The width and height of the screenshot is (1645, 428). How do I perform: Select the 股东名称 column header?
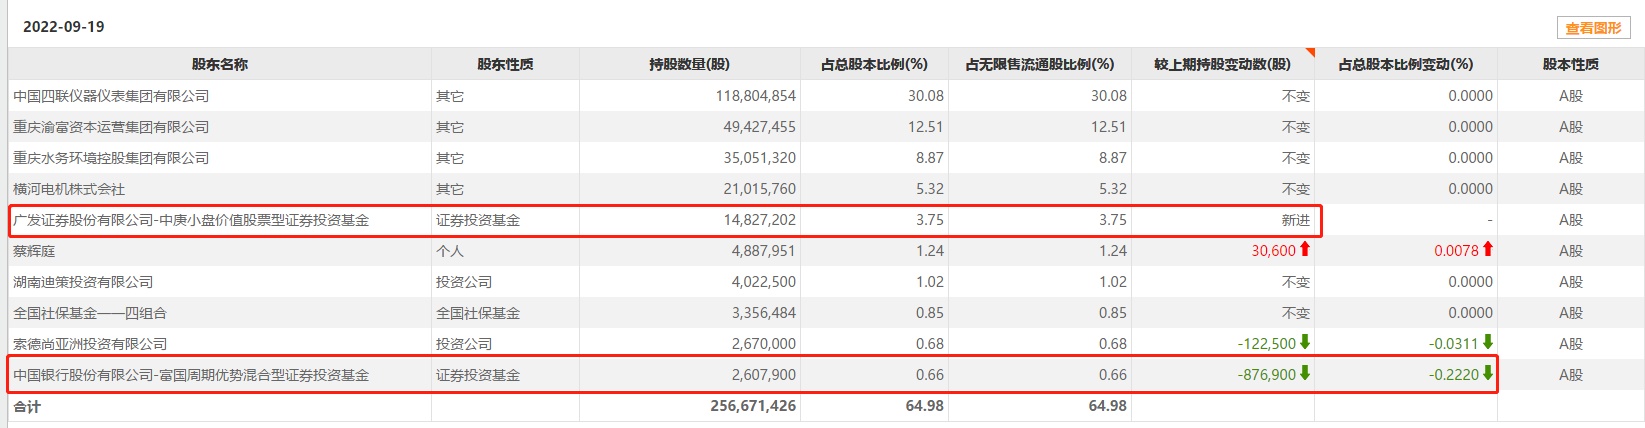pyautogui.click(x=220, y=64)
